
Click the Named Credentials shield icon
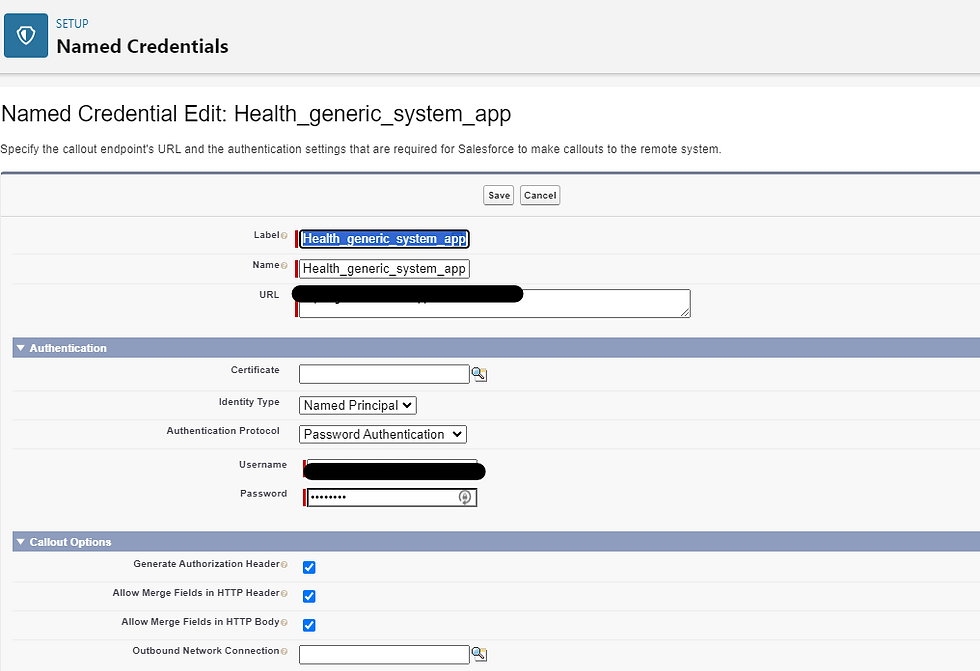[26, 36]
